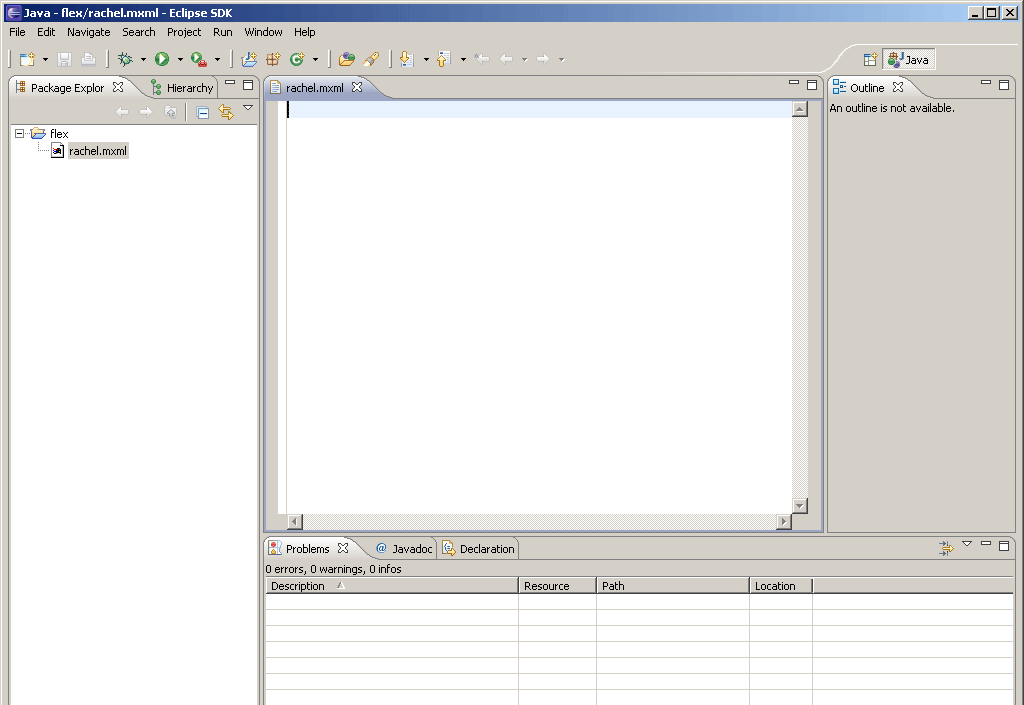The height and width of the screenshot is (705, 1024).
Task: Click the editor vertical scrollbar down arrow
Action: (x=799, y=506)
